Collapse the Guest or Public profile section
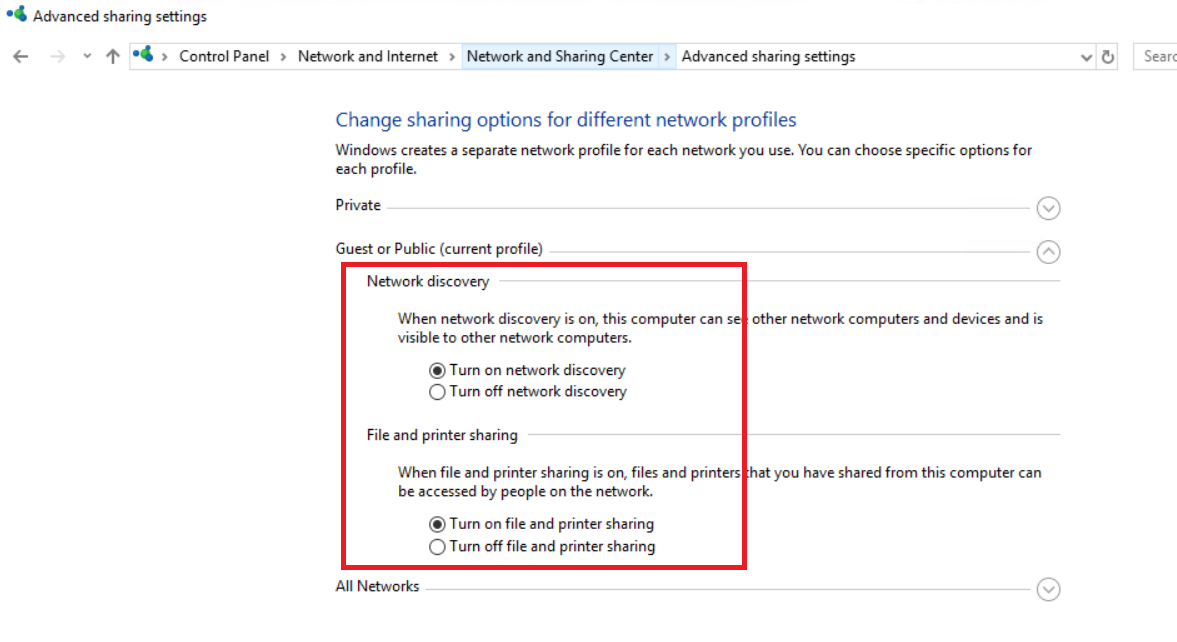This screenshot has height=642, width=1177. [x=1049, y=252]
